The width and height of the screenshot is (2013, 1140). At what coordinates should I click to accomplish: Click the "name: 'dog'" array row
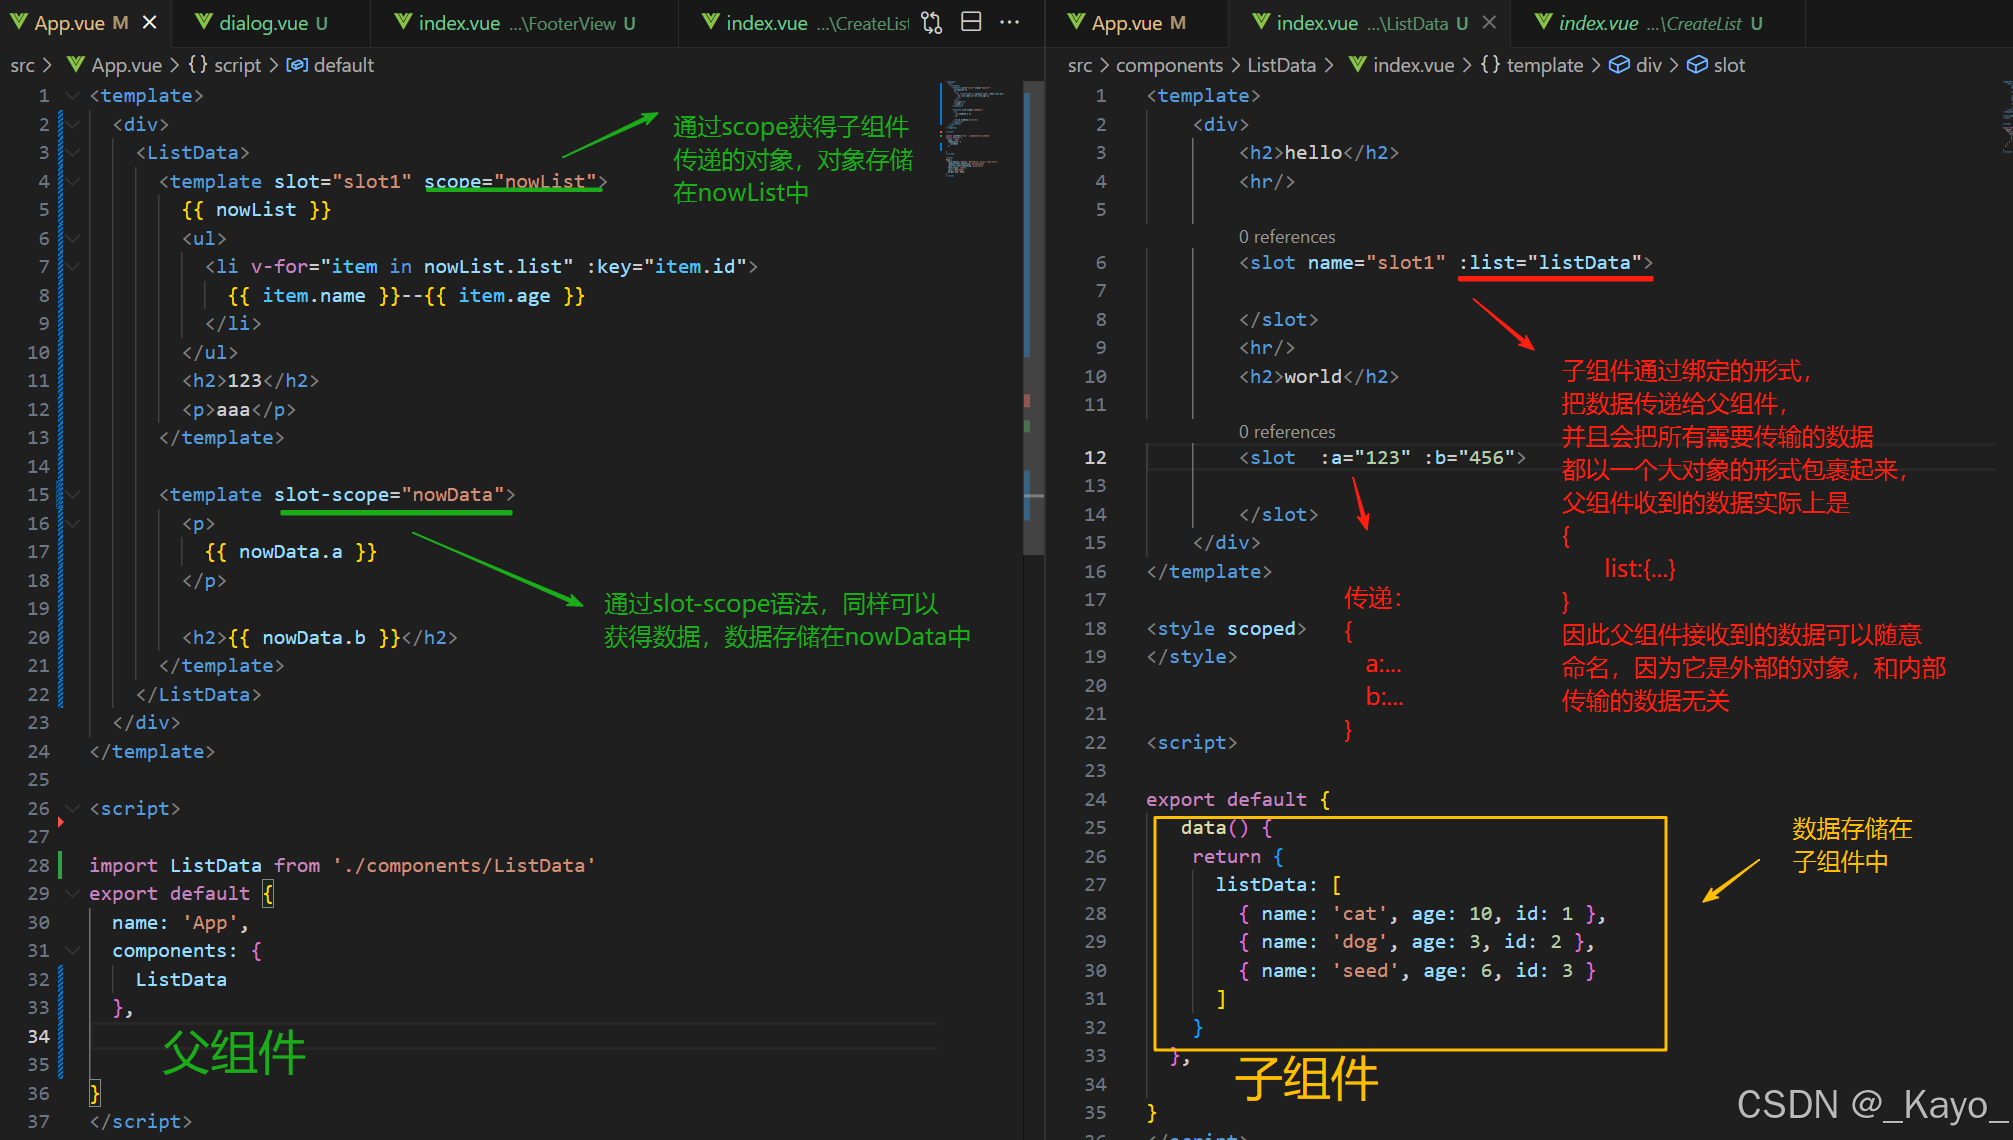(1416, 942)
